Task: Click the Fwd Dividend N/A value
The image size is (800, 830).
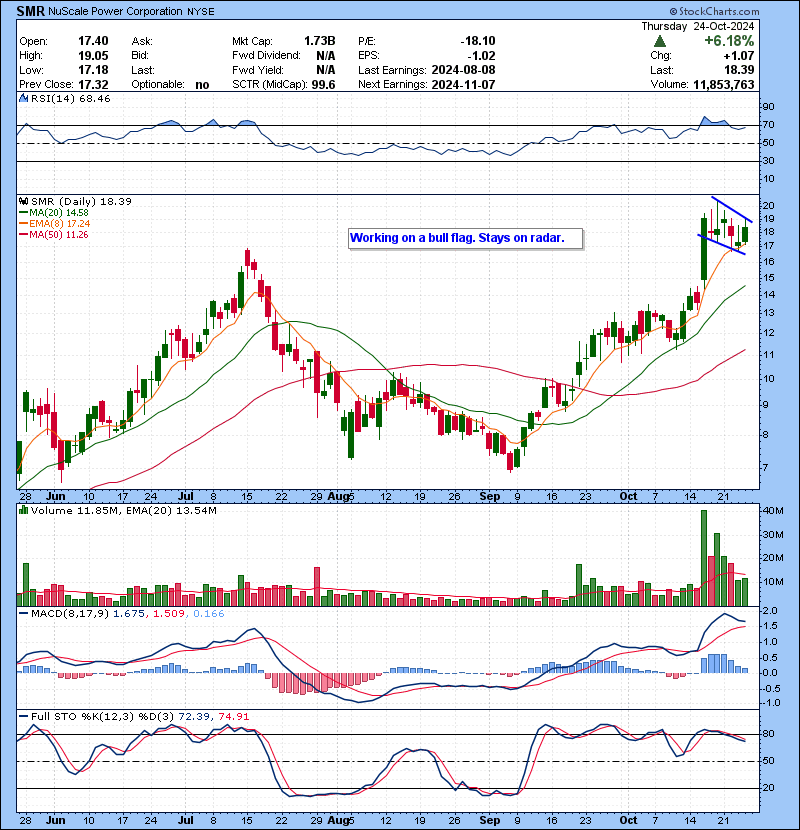Action: [x=326, y=55]
